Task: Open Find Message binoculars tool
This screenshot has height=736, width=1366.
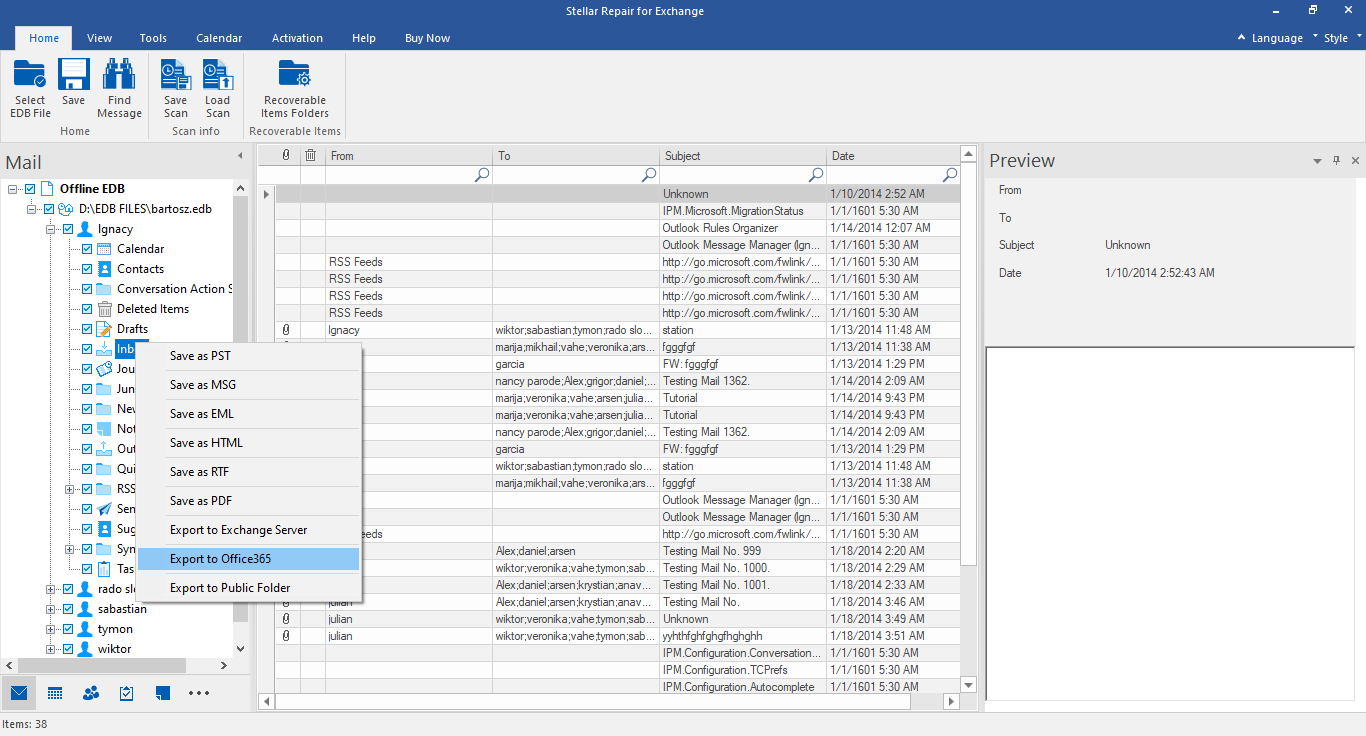Action: click(x=119, y=89)
